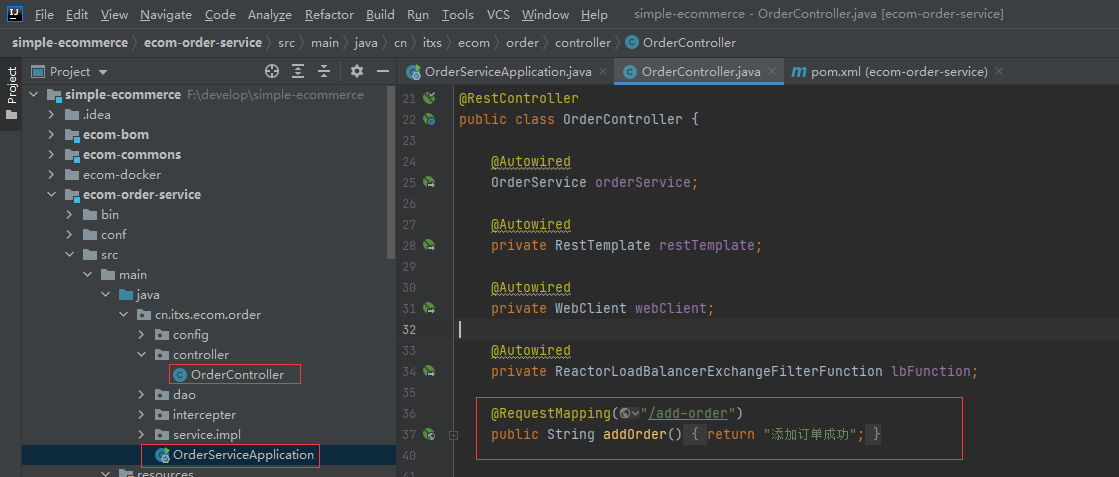Open the Help menu
This screenshot has height=477, width=1119.
pos(594,14)
